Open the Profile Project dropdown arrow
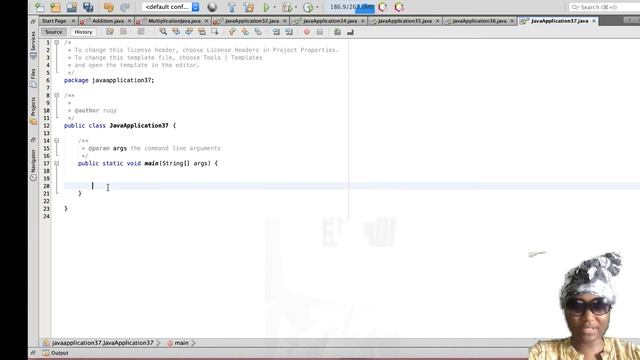This screenshot has height=360, width=640. pos(317,7)
